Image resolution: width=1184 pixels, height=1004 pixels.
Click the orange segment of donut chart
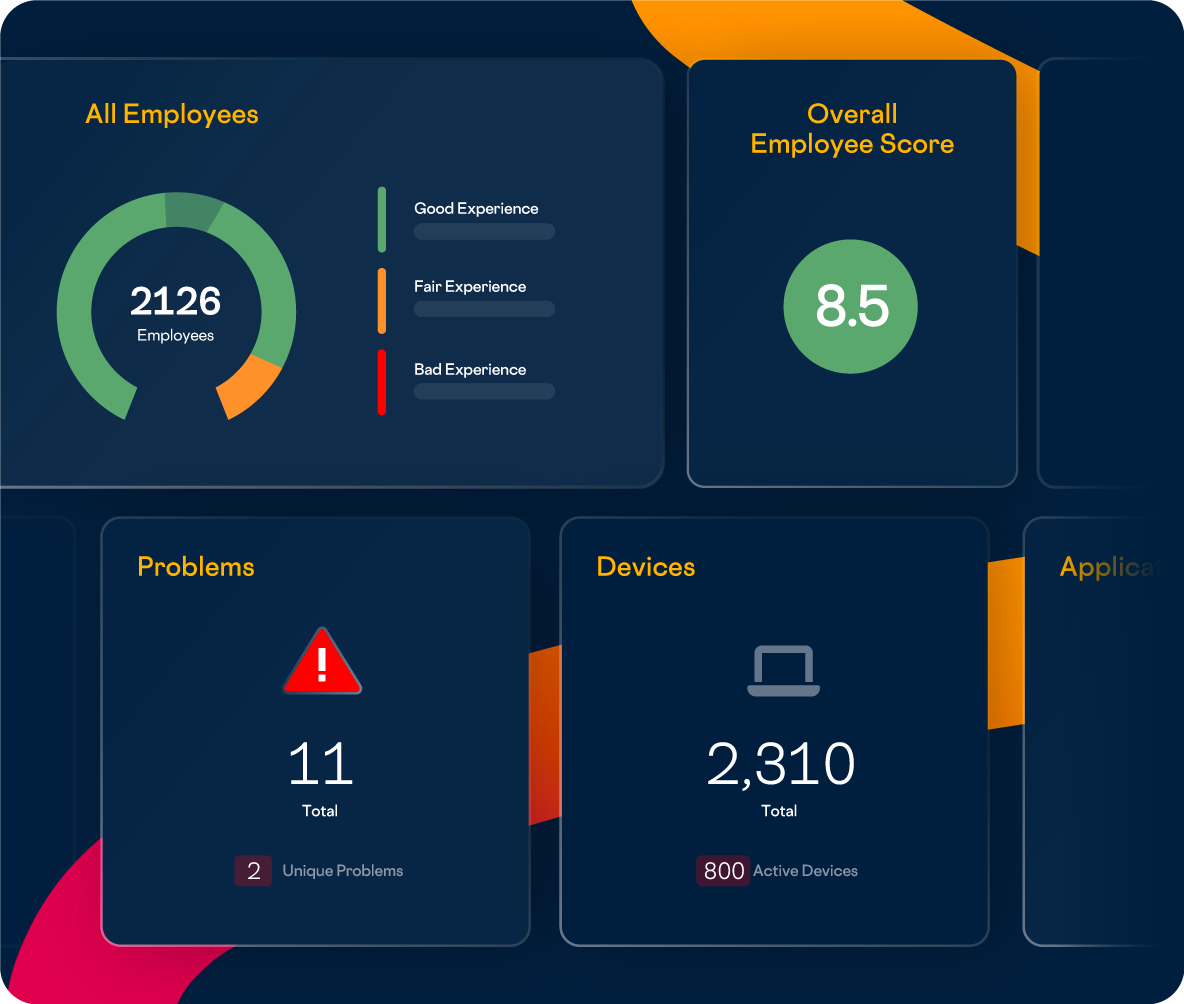[x=250, y=388]
